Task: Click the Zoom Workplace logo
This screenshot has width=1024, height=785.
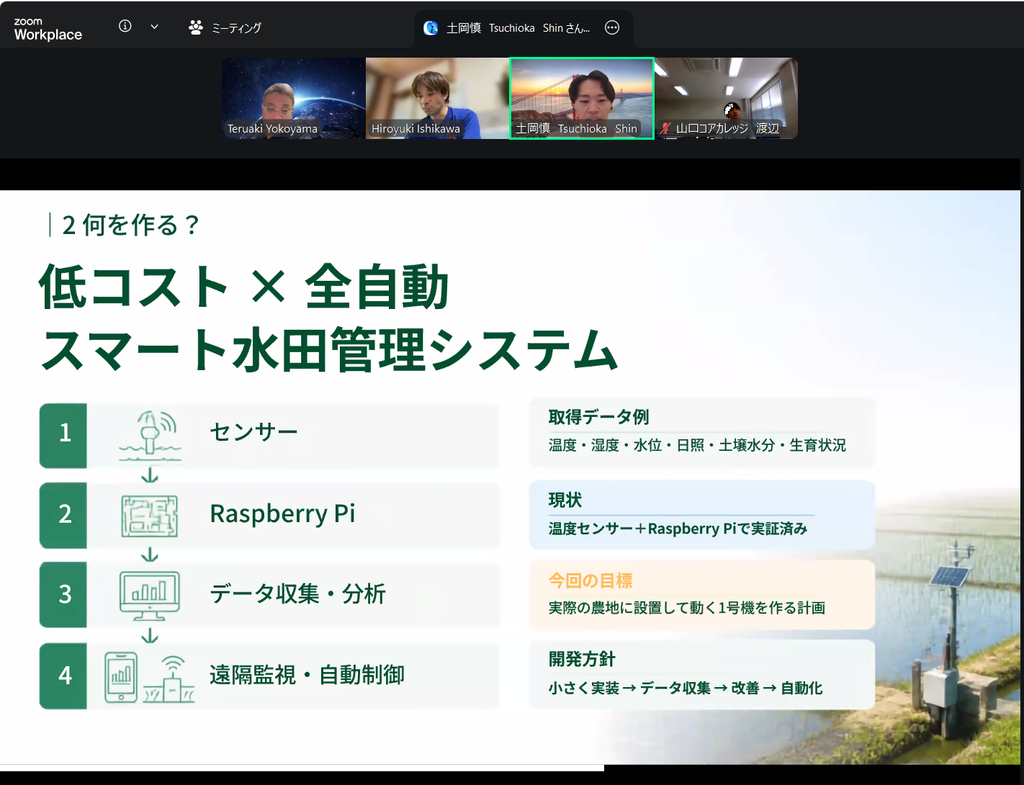Action: [x=48, y=30]
